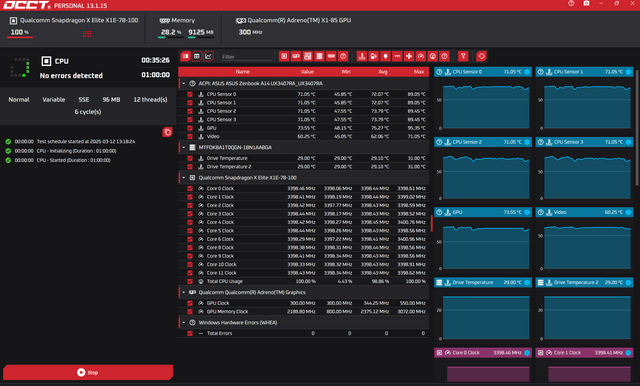Collapse the MTFDKBA1T0QGN drive group

[184, 147]
